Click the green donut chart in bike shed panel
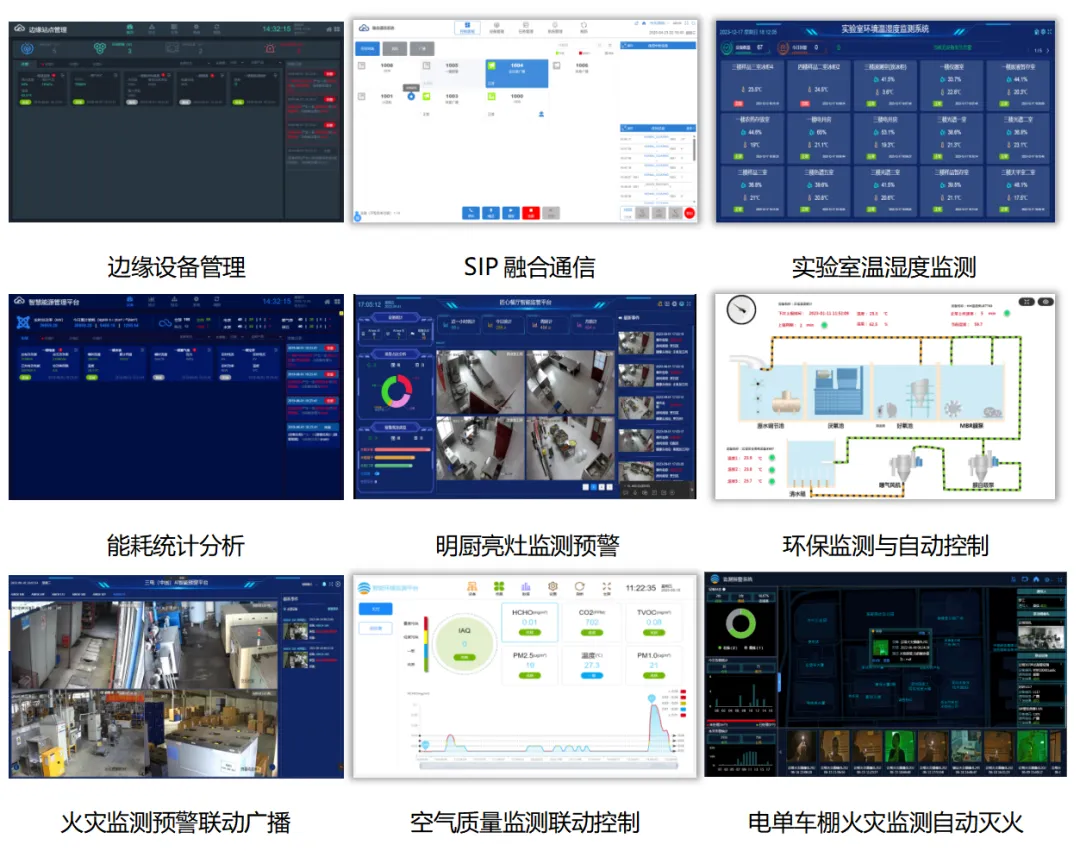1080x851 pixels. pos(739,625)
